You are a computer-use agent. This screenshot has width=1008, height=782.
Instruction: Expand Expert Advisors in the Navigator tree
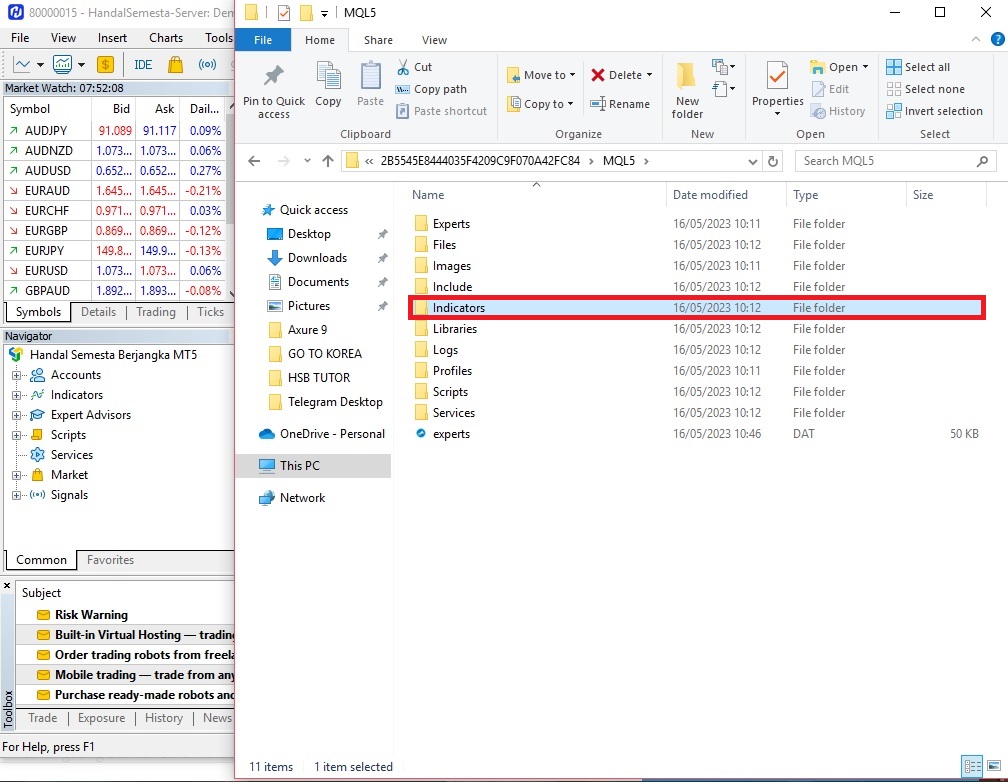click(x=18, y=415)
